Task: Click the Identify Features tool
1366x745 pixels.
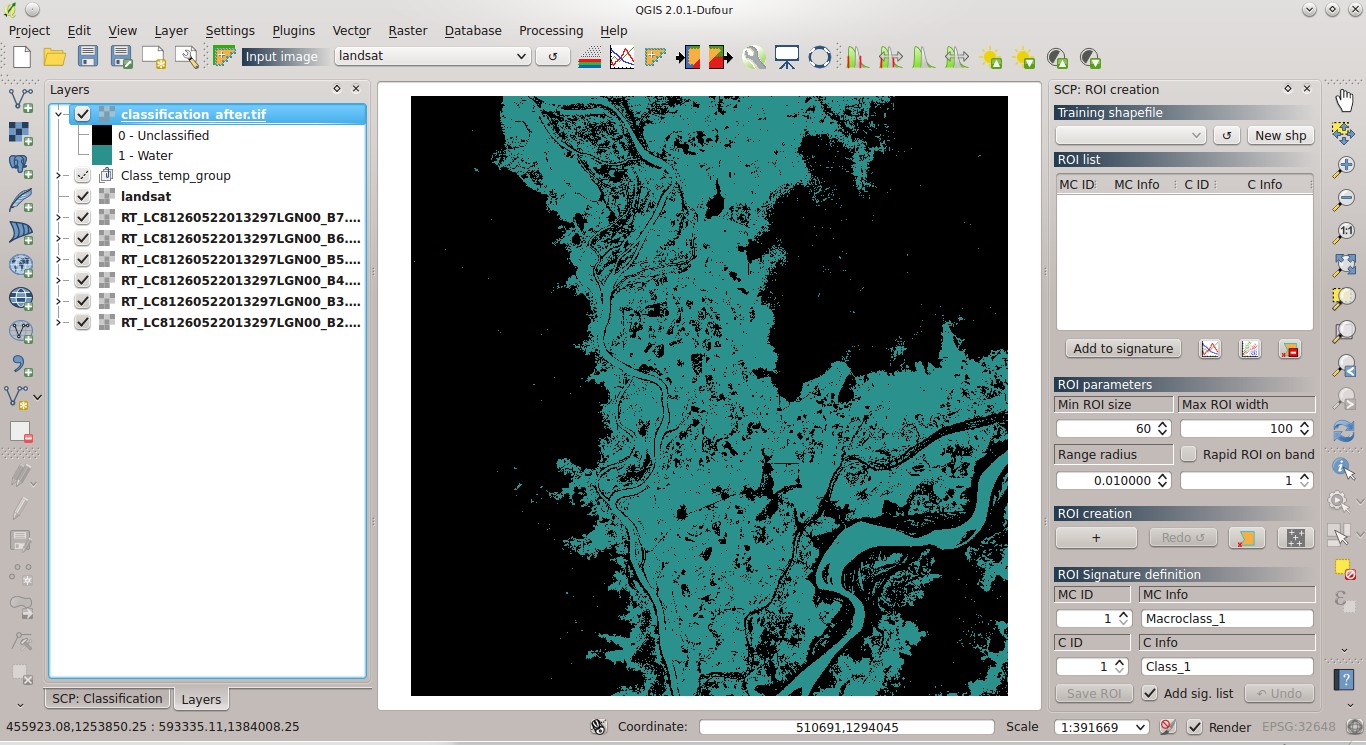Action: 1341,467
